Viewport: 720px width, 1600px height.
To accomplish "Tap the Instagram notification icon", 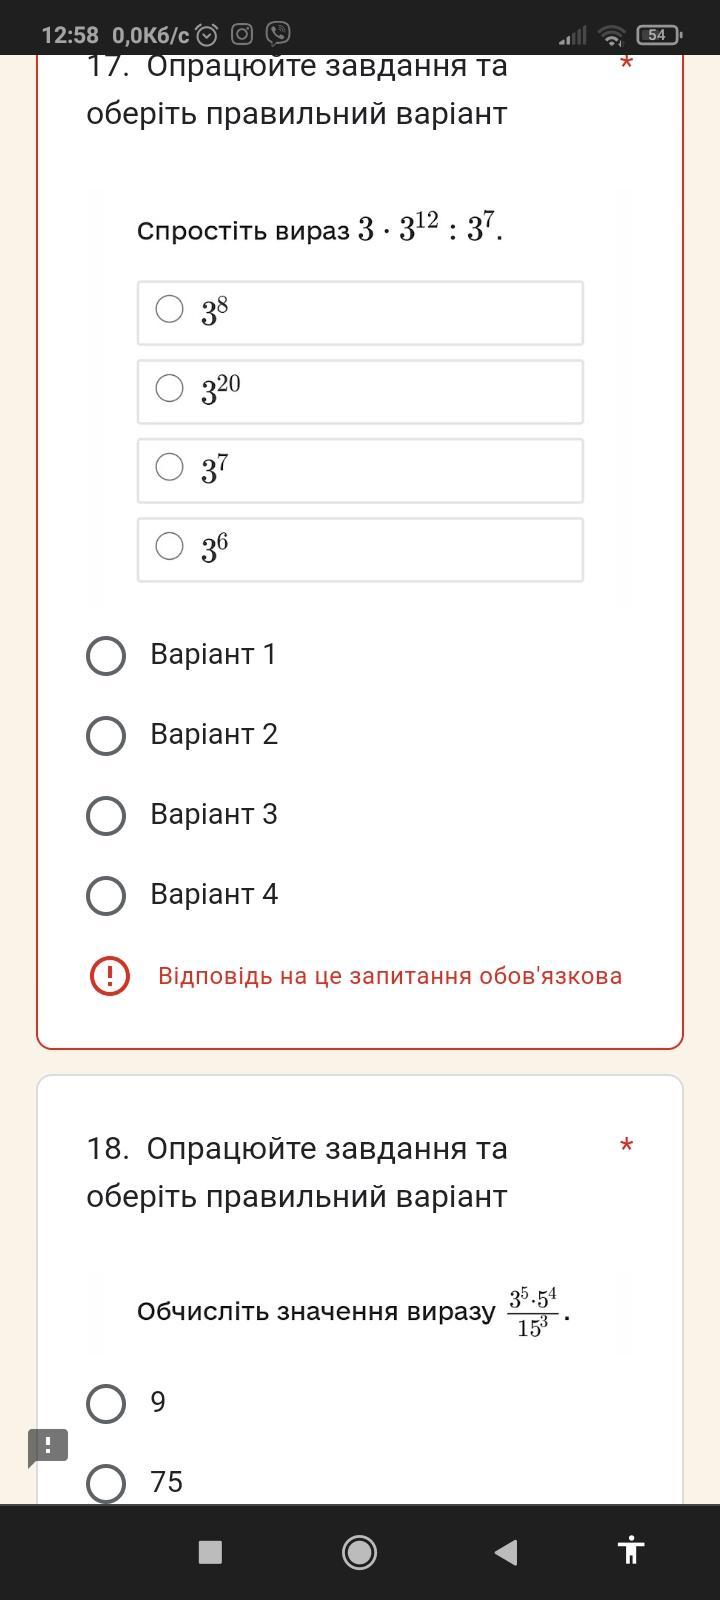I will point(242,34).
